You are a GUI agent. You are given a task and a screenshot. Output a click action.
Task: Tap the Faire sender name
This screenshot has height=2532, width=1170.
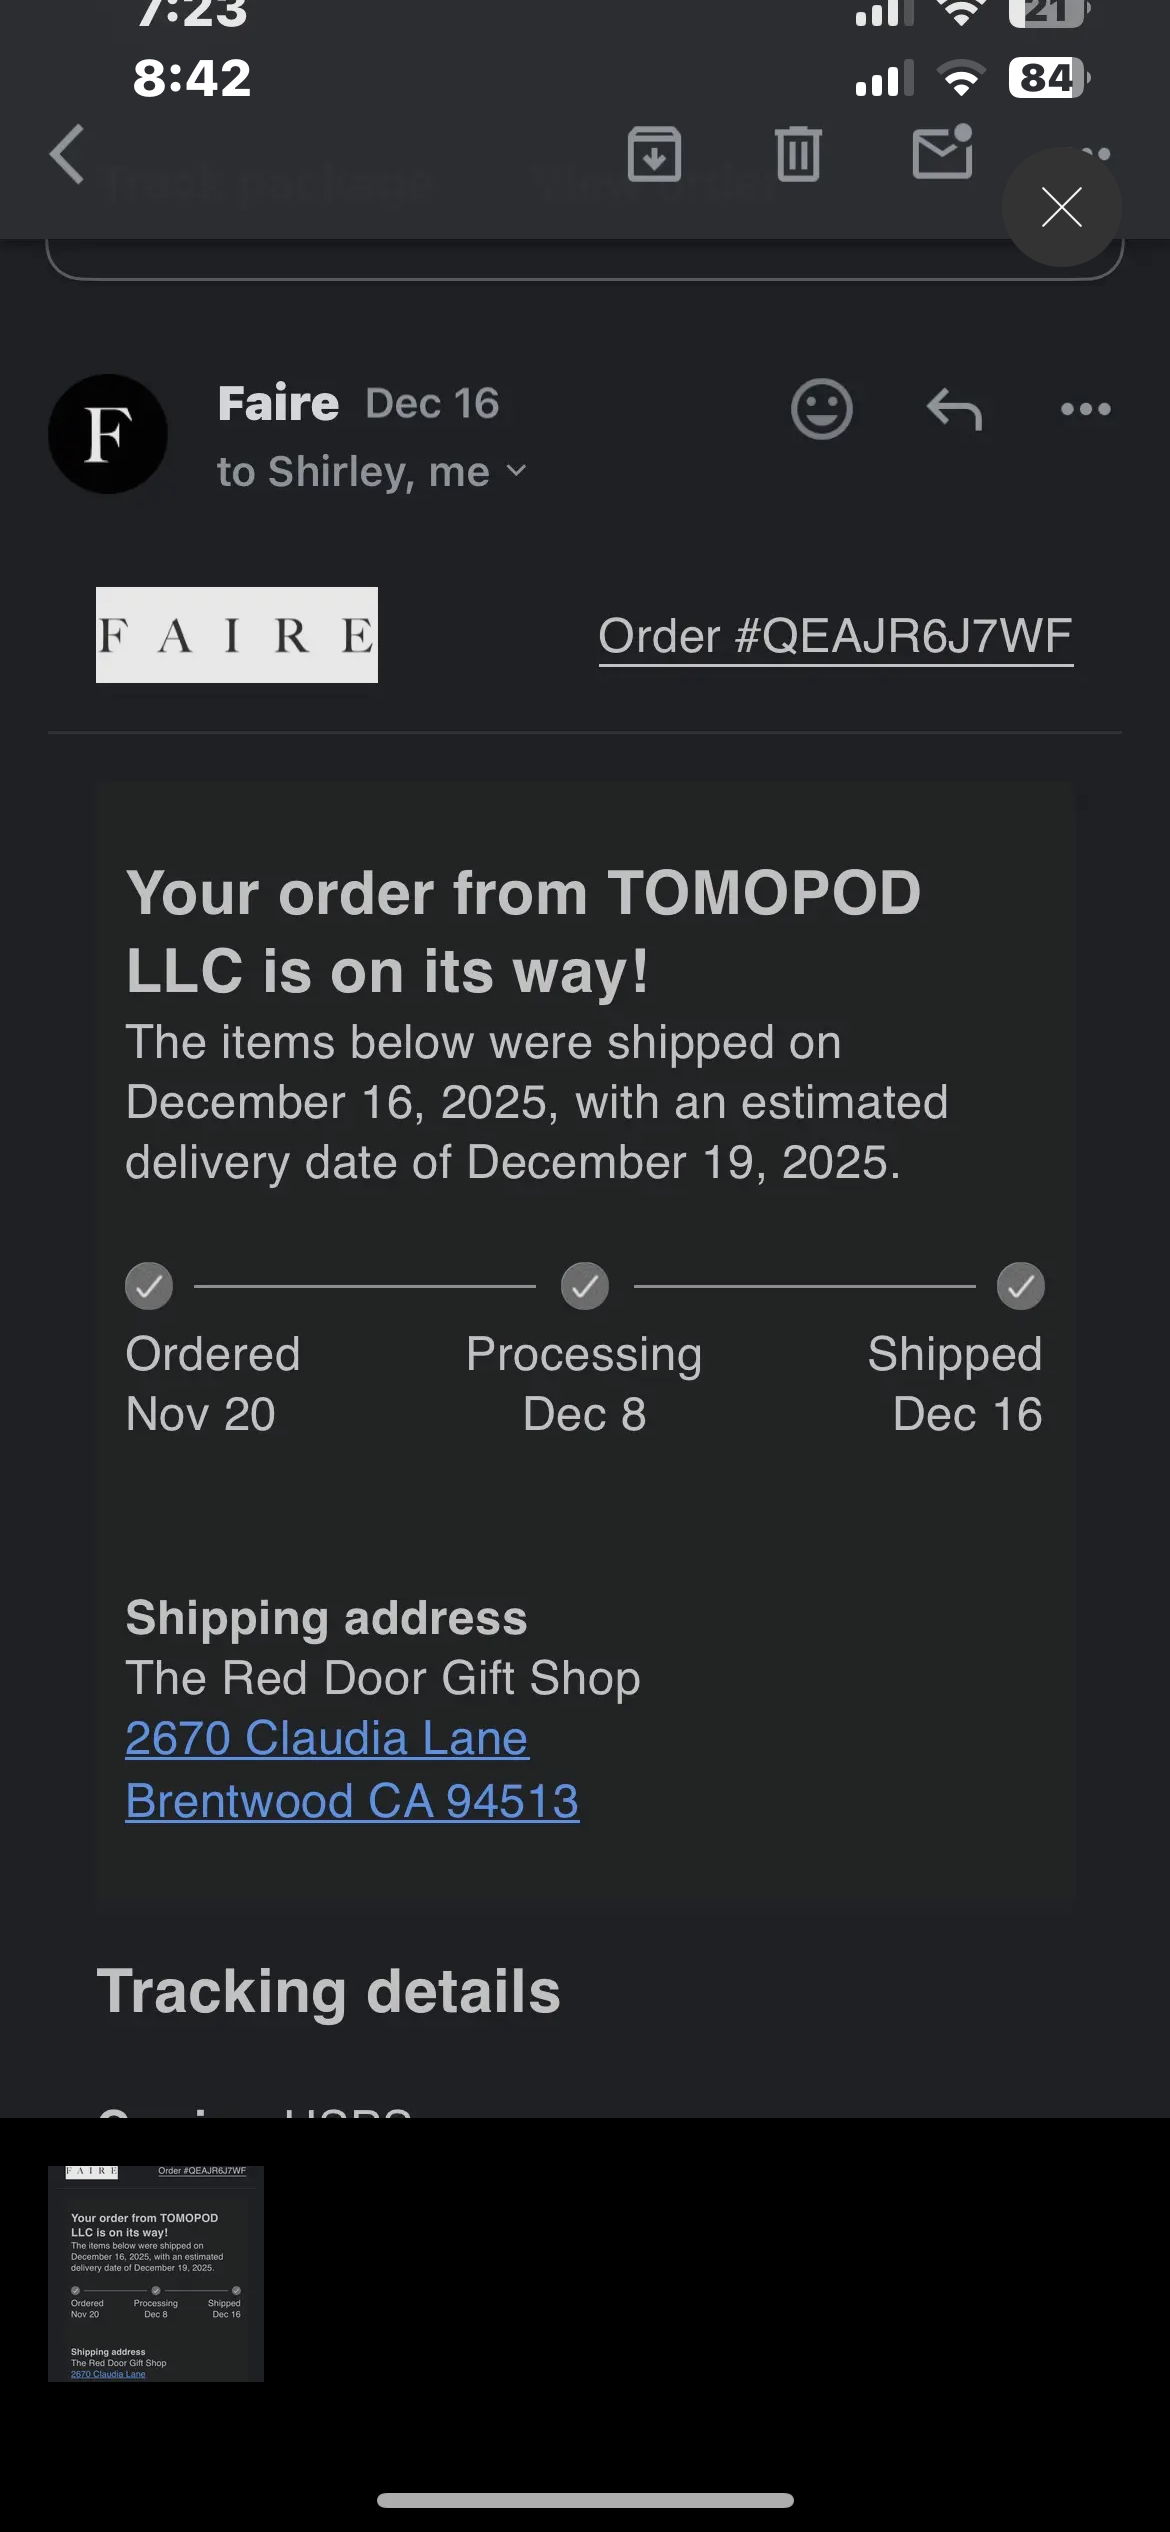pyautogui.click(x=278, y=403)
